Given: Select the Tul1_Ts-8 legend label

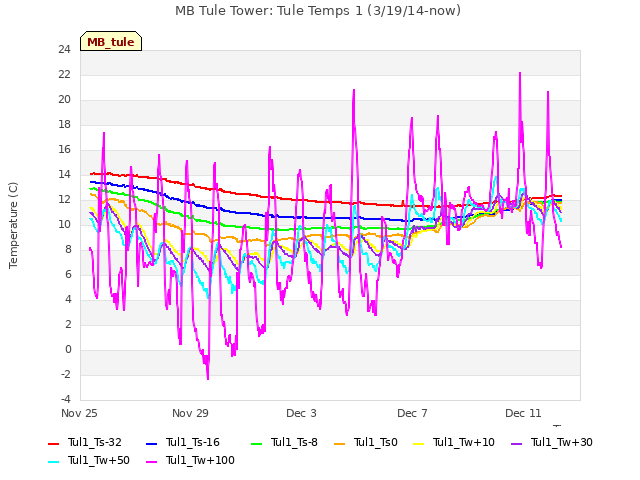Looking at the screenshot, I should (x=294, y=442).
